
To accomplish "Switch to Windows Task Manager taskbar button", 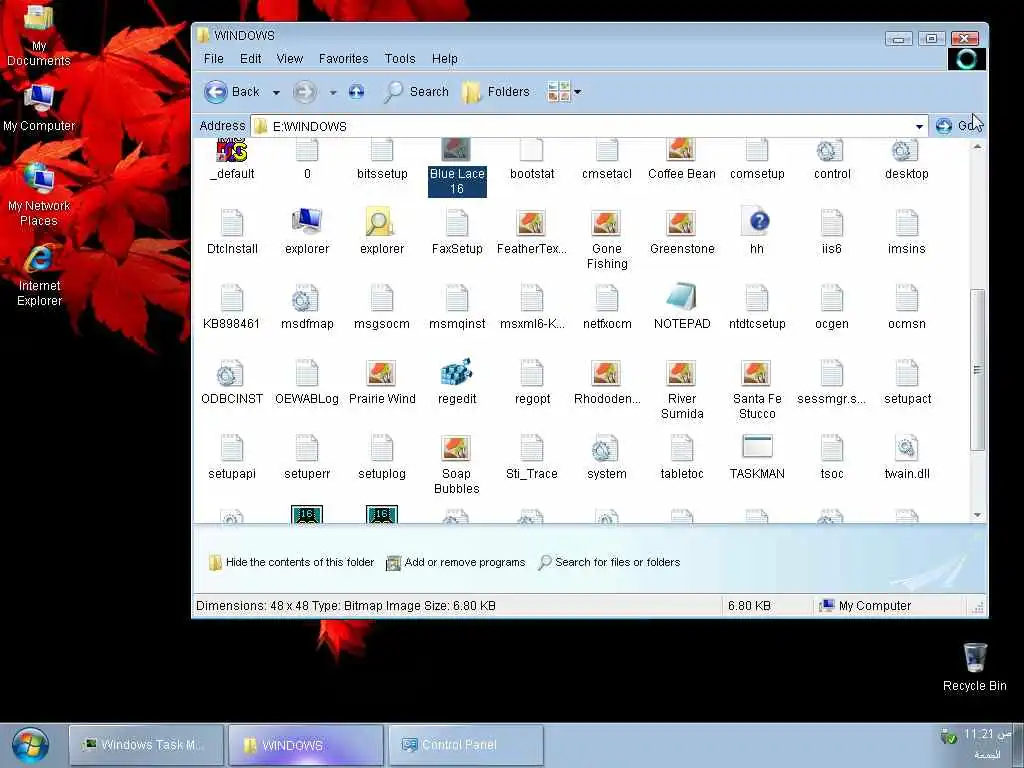I will (x=147, y=745).
